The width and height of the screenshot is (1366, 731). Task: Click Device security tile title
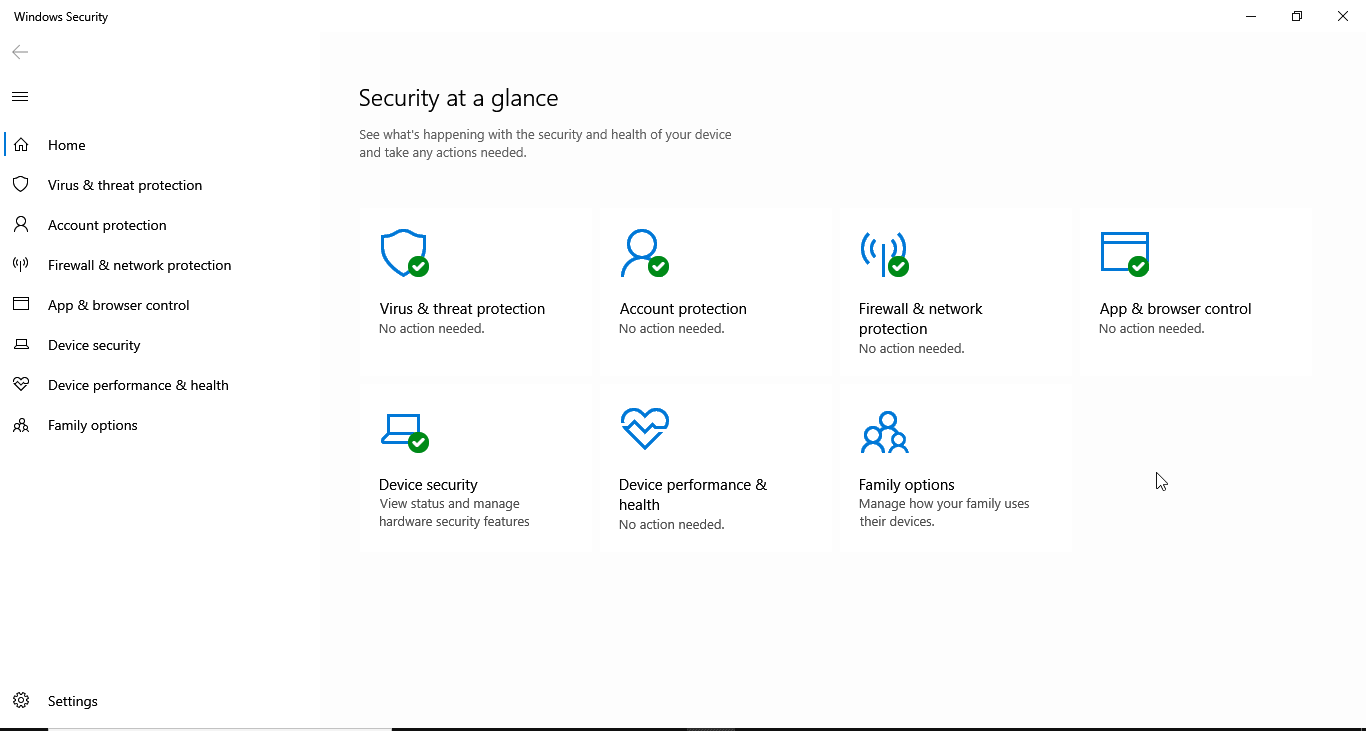tap(428, 485)
